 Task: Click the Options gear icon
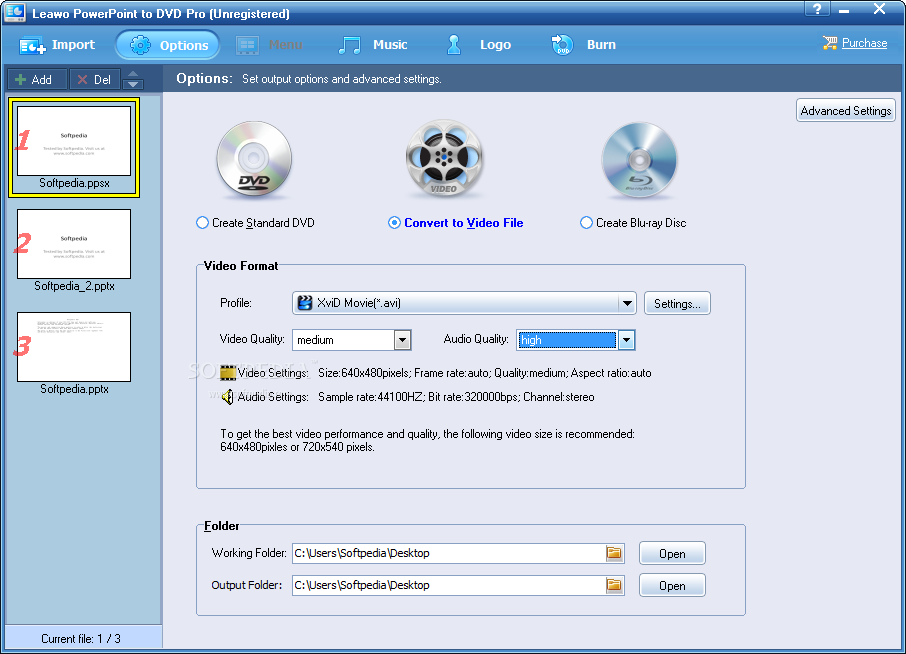(x=140, y=45)
